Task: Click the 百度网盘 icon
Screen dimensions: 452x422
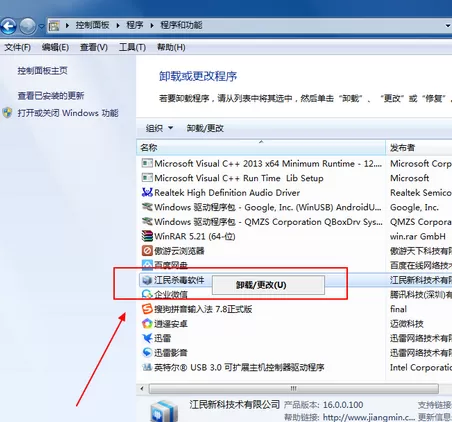Action: click(x=147, y=265)
